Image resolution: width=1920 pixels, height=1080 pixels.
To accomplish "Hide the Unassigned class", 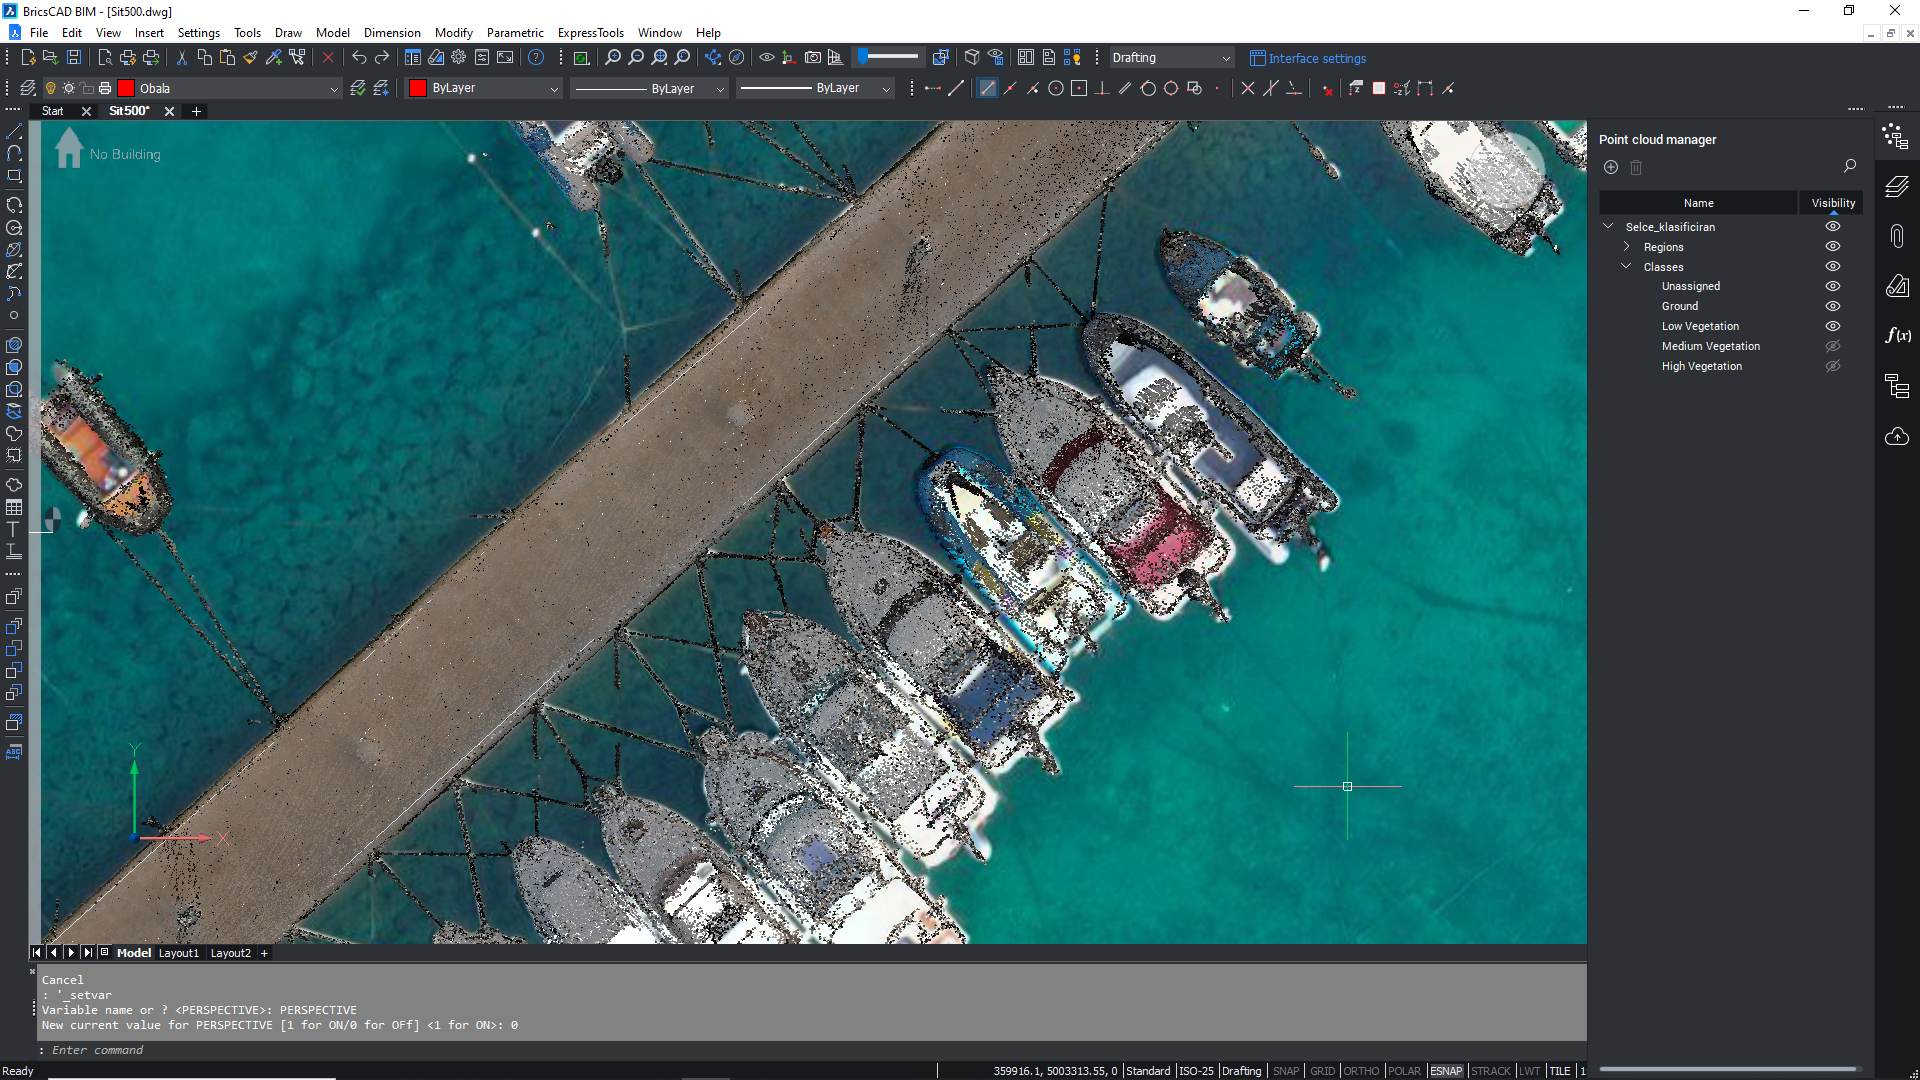I will click(1833, 286).
